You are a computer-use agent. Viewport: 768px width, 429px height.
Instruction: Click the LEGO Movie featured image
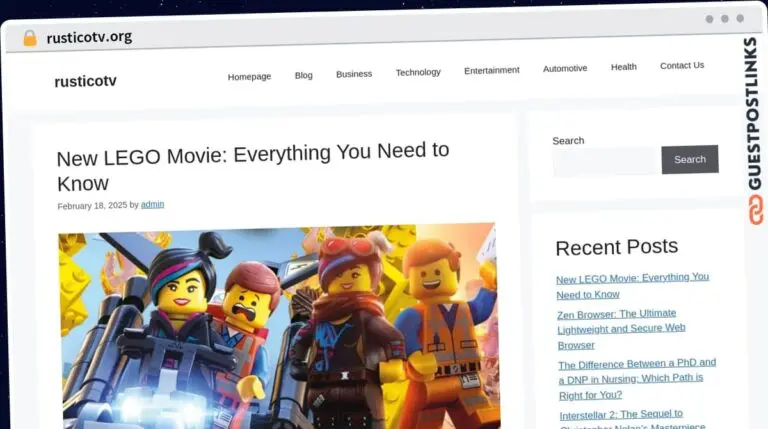pyautogui.click(x=278, y=325)
